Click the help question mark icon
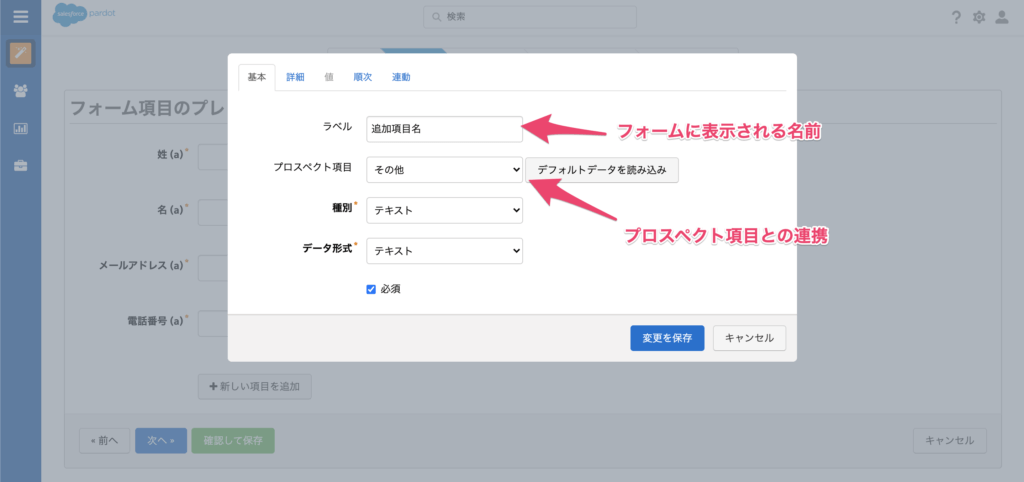 pos(956,17)
